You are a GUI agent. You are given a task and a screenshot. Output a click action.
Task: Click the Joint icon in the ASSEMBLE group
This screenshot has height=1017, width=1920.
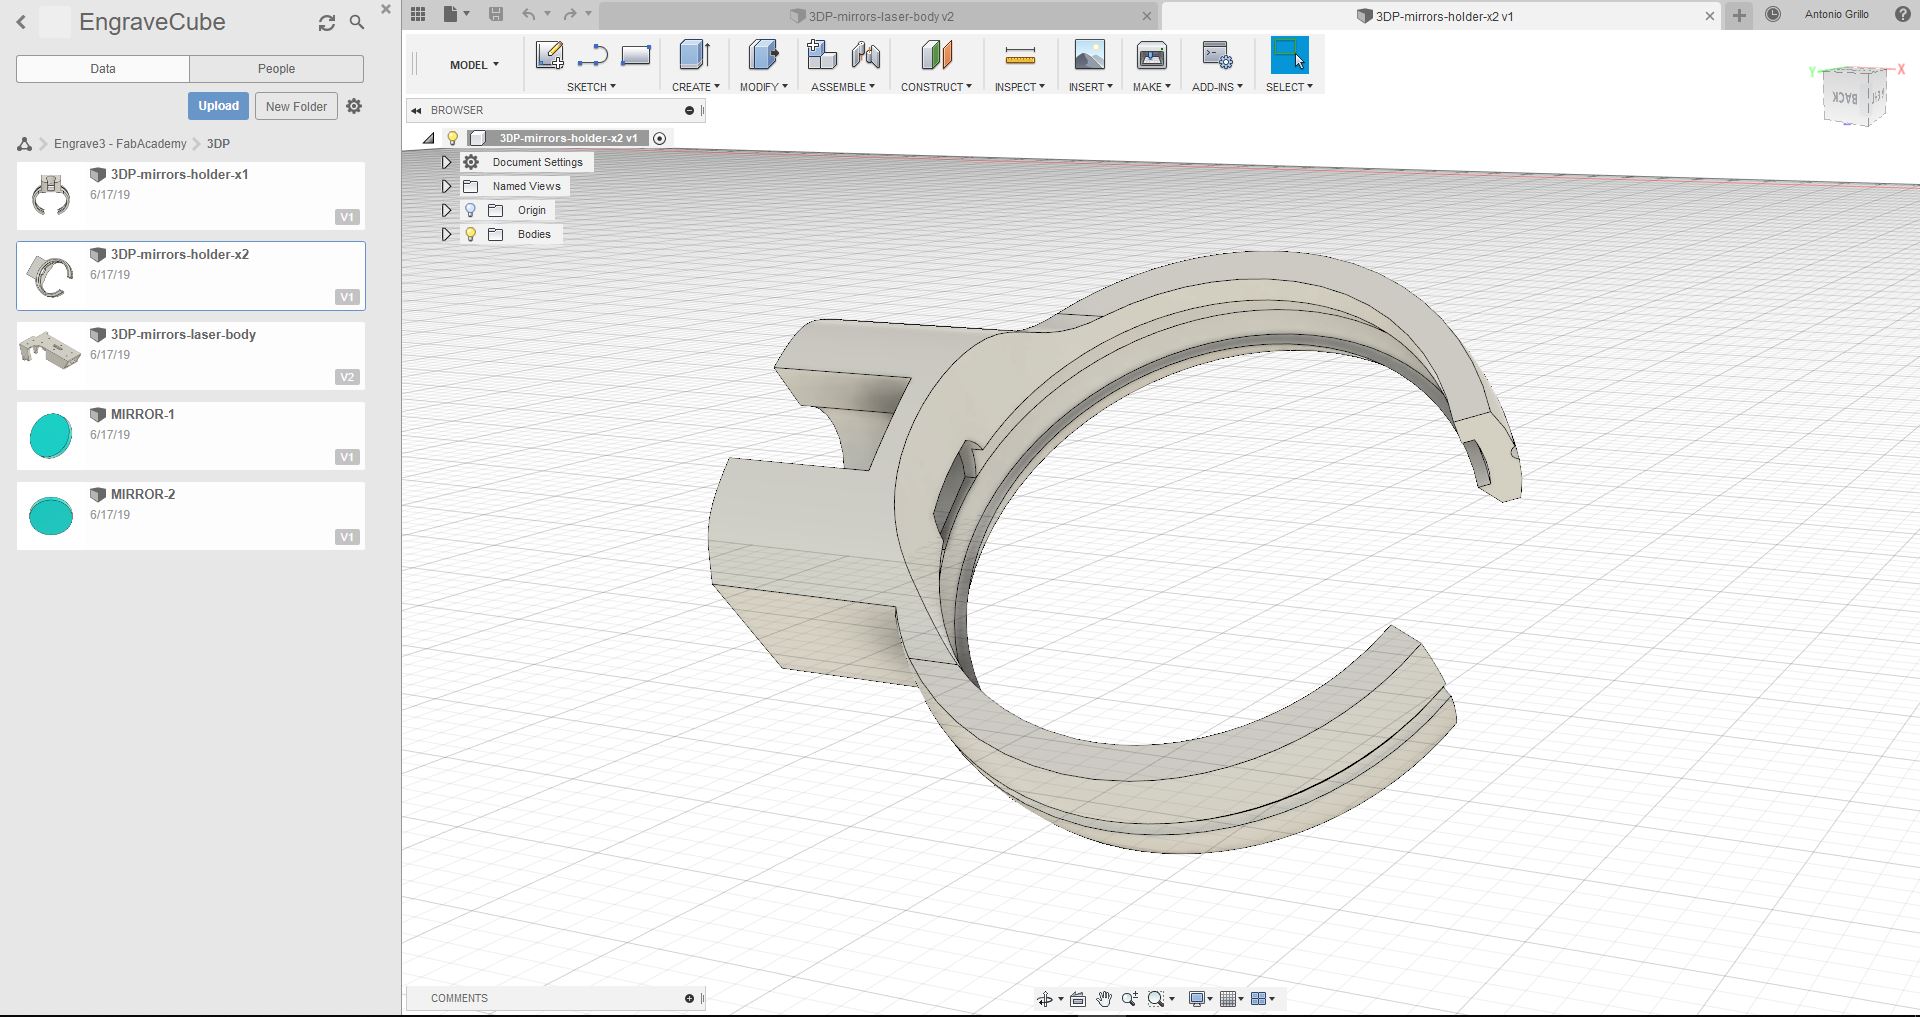(866, 55)
